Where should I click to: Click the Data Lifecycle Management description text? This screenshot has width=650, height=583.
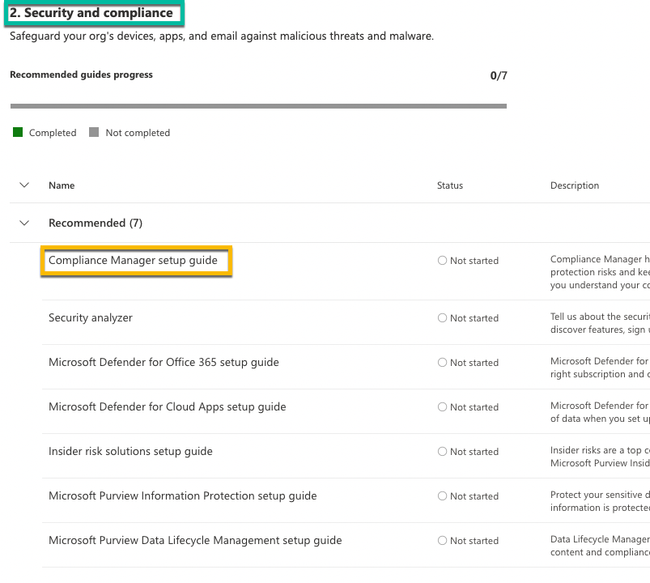click(600, 546)
